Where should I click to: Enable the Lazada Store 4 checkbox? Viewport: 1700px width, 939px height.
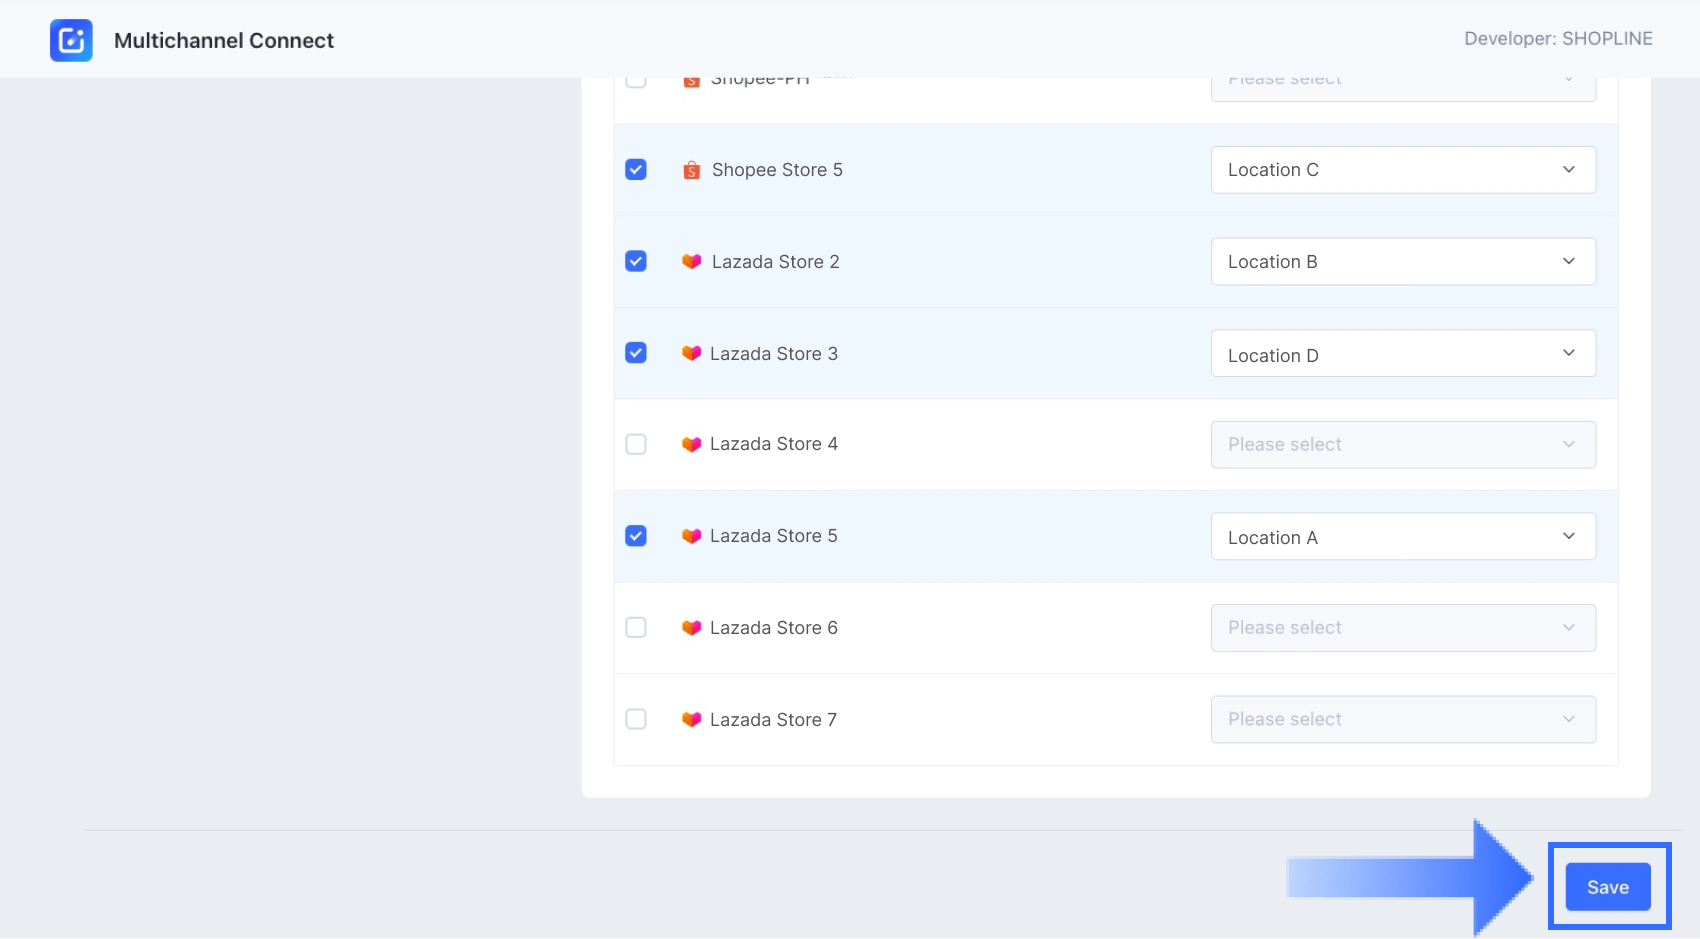[636, 444]
